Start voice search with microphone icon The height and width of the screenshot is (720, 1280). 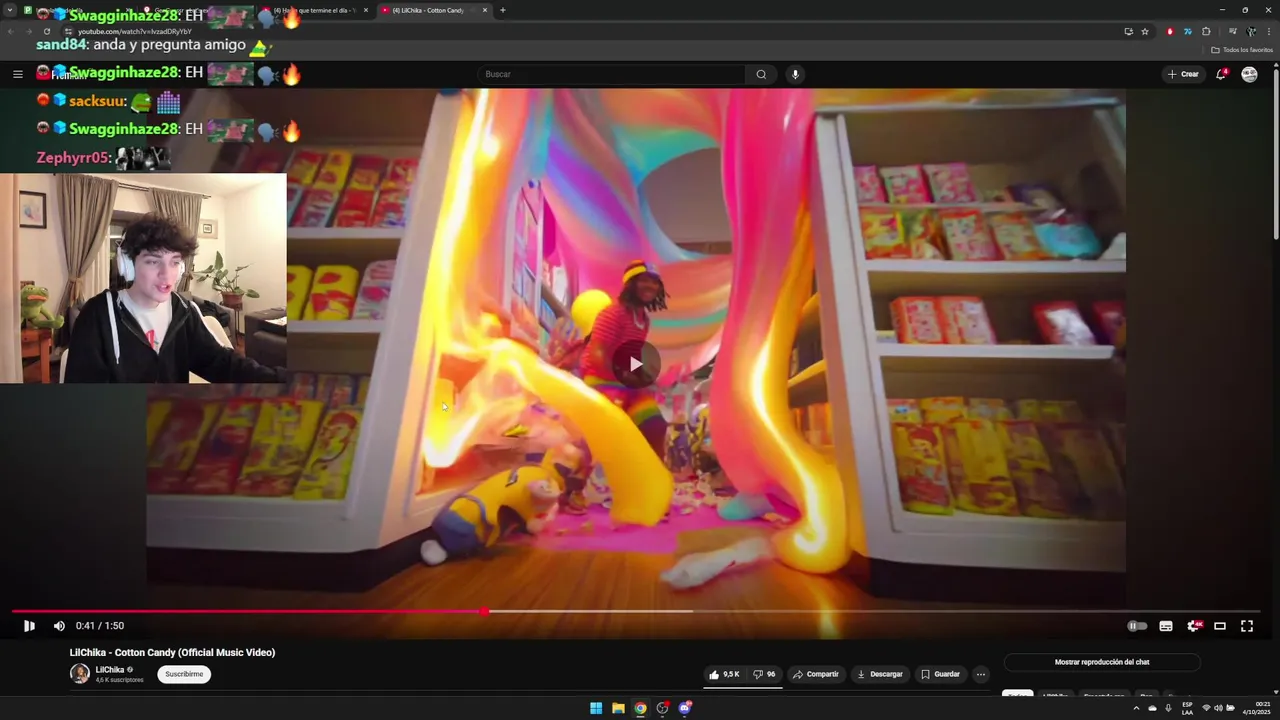point(795,74)
